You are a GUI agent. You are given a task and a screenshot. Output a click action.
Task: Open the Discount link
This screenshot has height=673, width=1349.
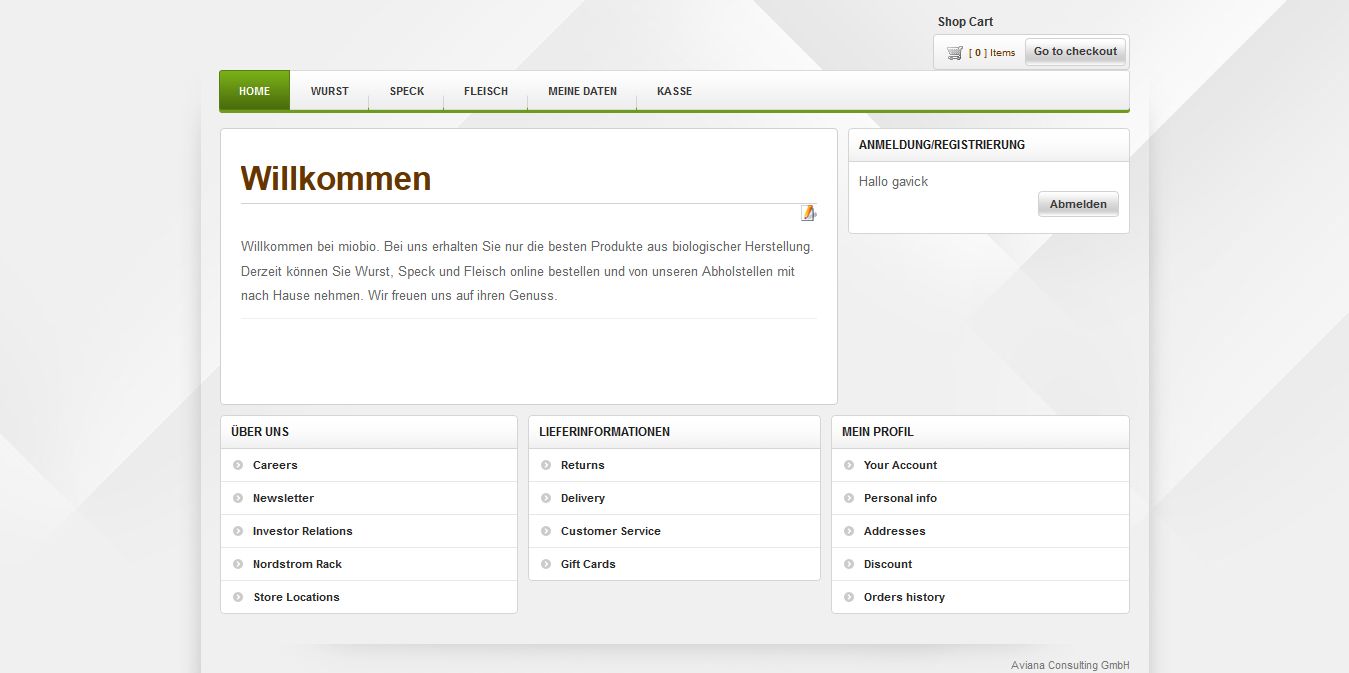tap(888, 564)
